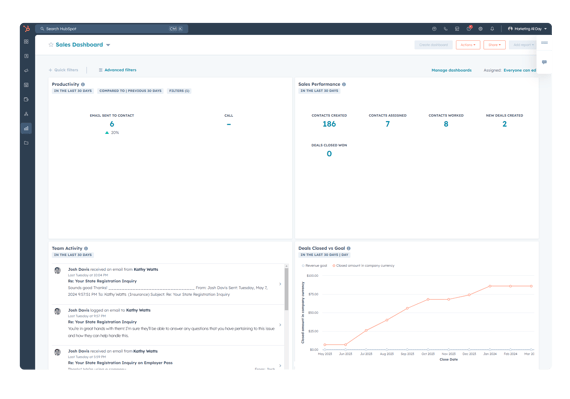This screenshot has height=399, width=570.
Task: Click the chart data point above Jan 2024
Action: pos(490,286)
